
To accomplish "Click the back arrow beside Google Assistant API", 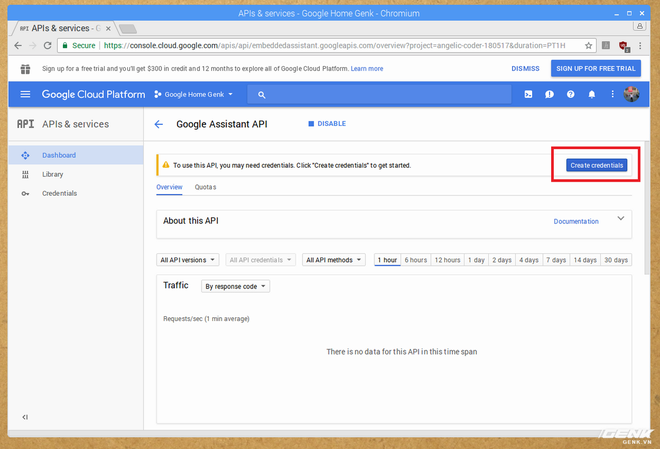I will click(x=159, y=124).
